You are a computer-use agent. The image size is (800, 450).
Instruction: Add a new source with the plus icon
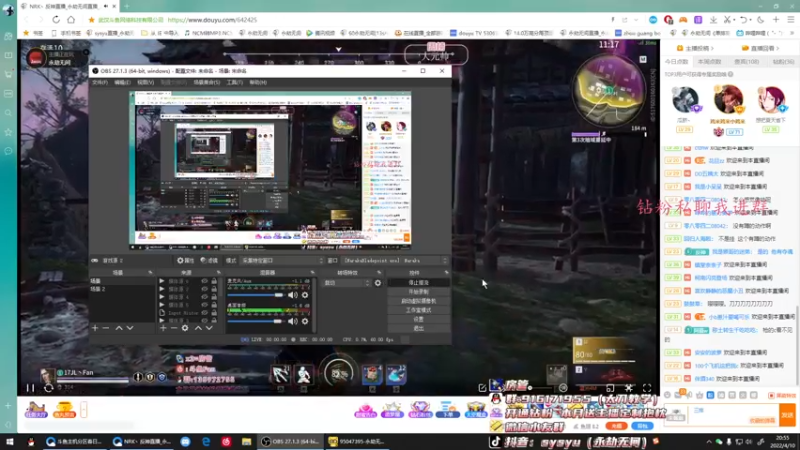tap(163, 328)
